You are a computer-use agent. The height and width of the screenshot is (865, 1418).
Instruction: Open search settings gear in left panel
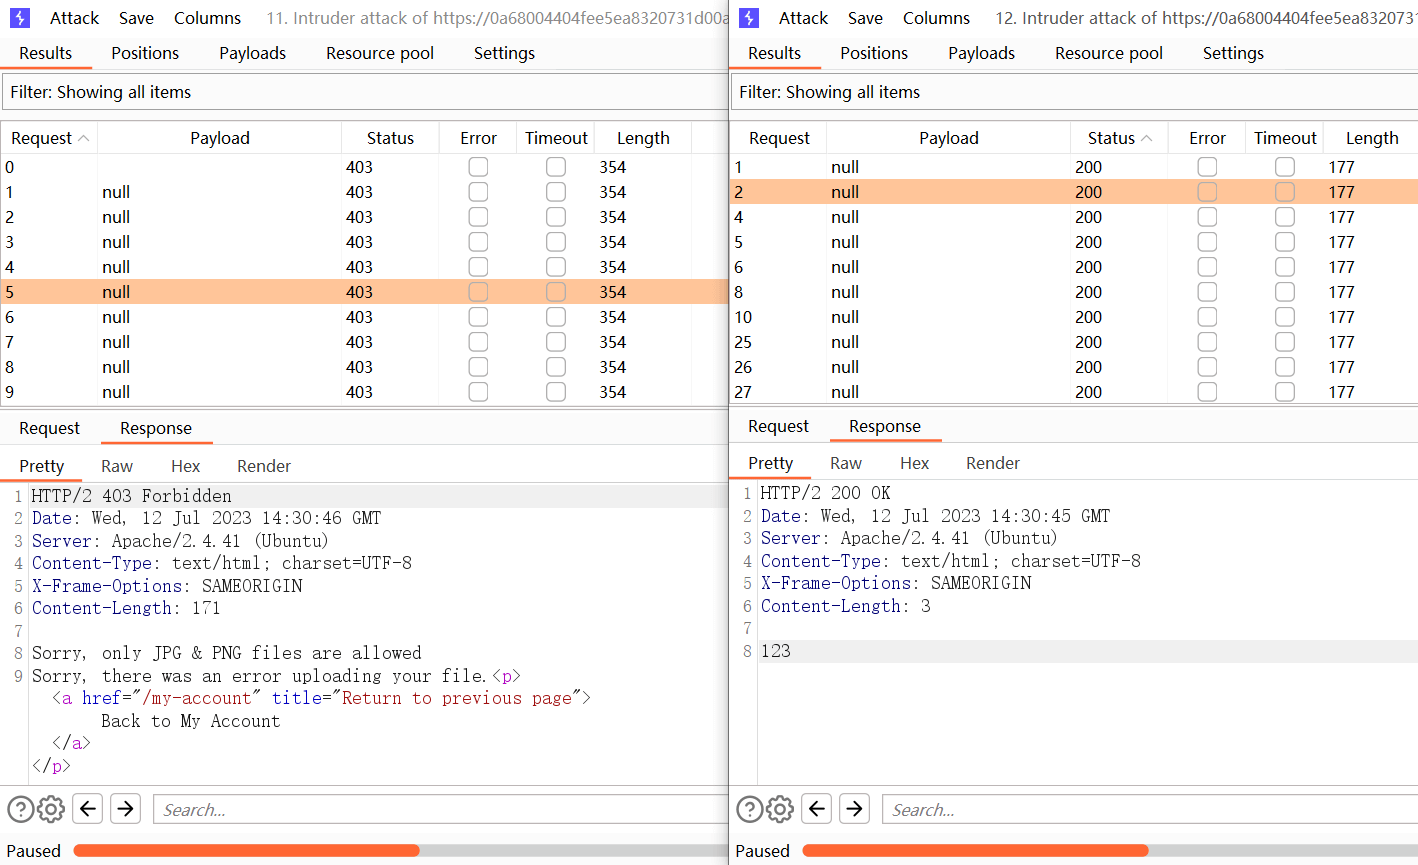[51, 809]
